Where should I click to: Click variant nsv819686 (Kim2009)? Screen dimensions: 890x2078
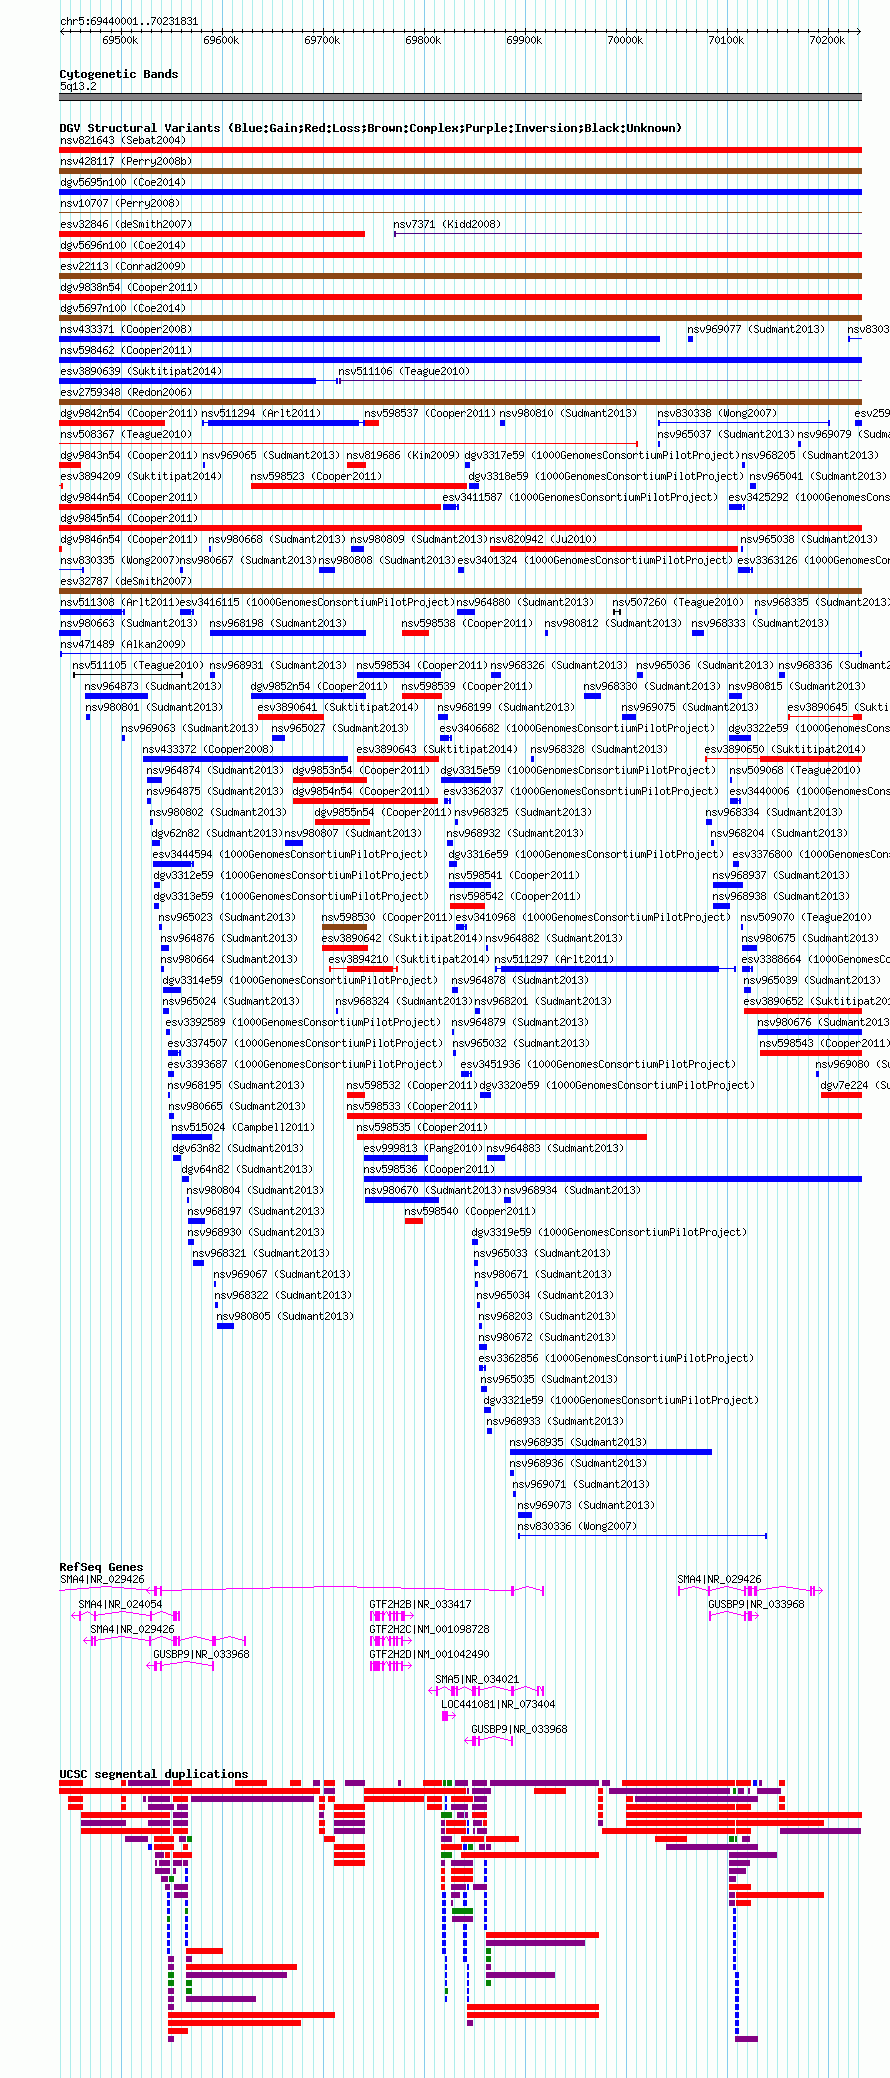pyautogui.click(x=403, y=456)
